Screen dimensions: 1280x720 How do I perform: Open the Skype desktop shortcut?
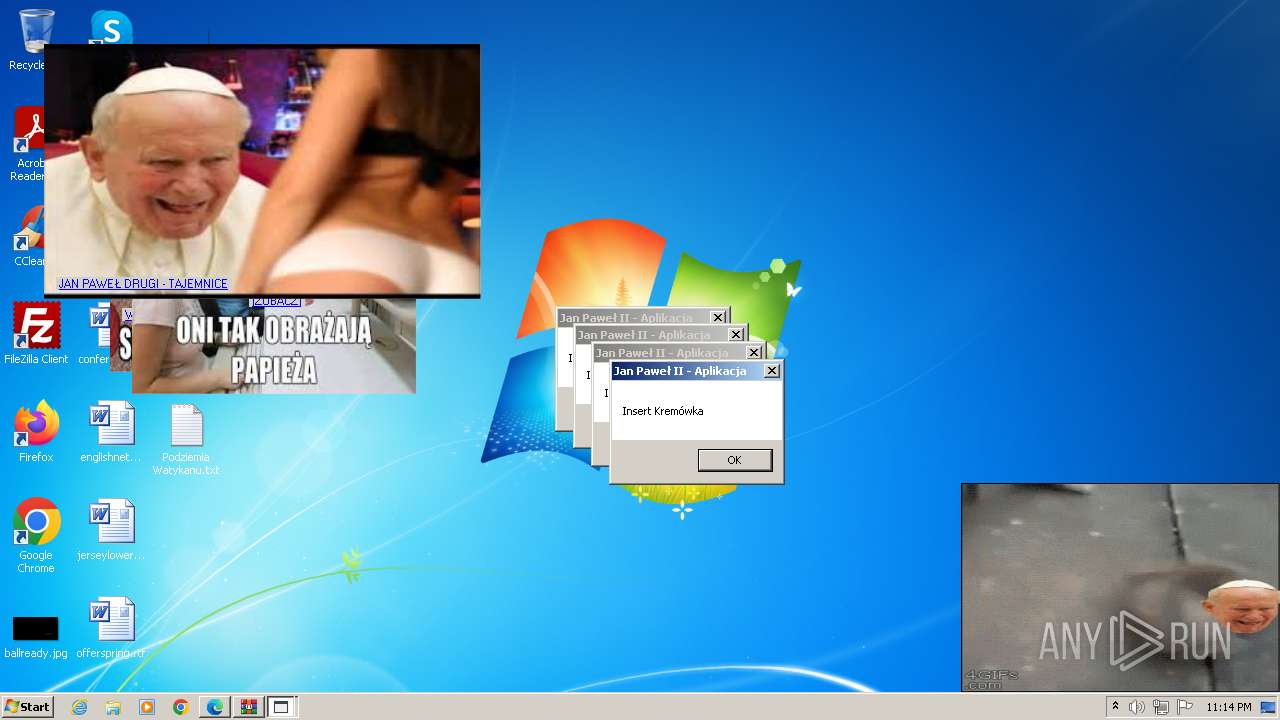[x=111, y=27]
